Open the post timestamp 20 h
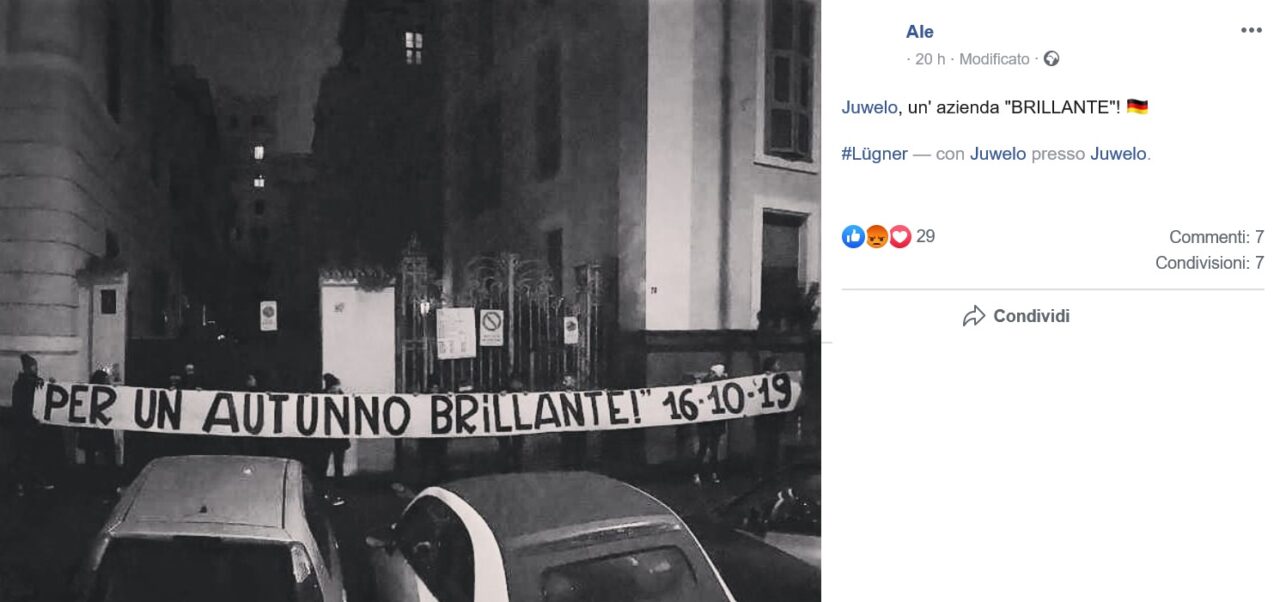Image resolution: width=1280 pixels, height=602 pixels. [x=930, y=59]
